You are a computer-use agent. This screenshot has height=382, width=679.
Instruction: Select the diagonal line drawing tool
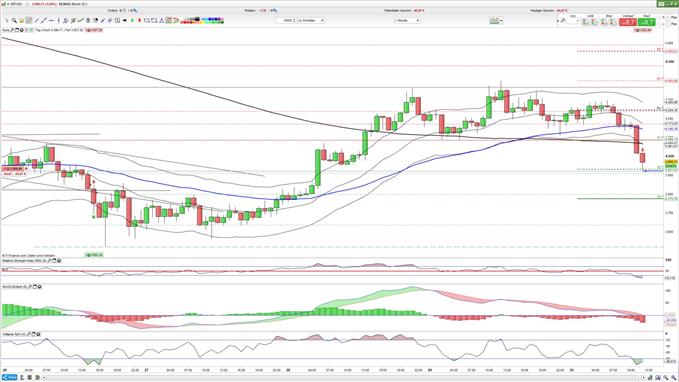click(x=44, y=20)
